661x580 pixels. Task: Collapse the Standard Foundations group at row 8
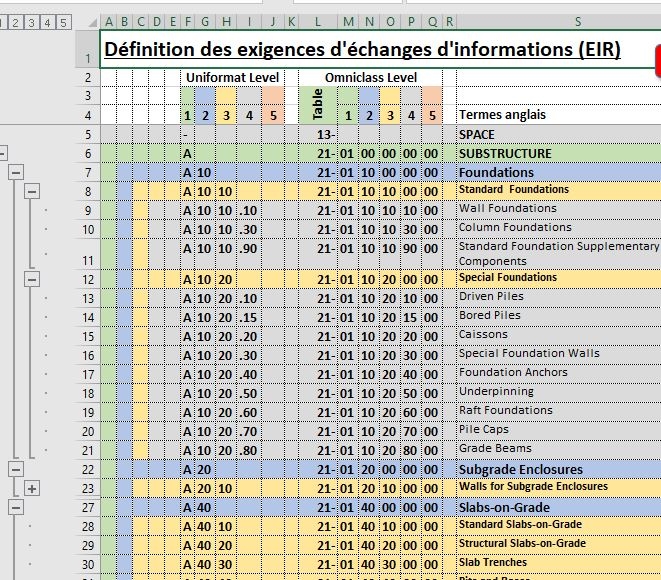32,192
